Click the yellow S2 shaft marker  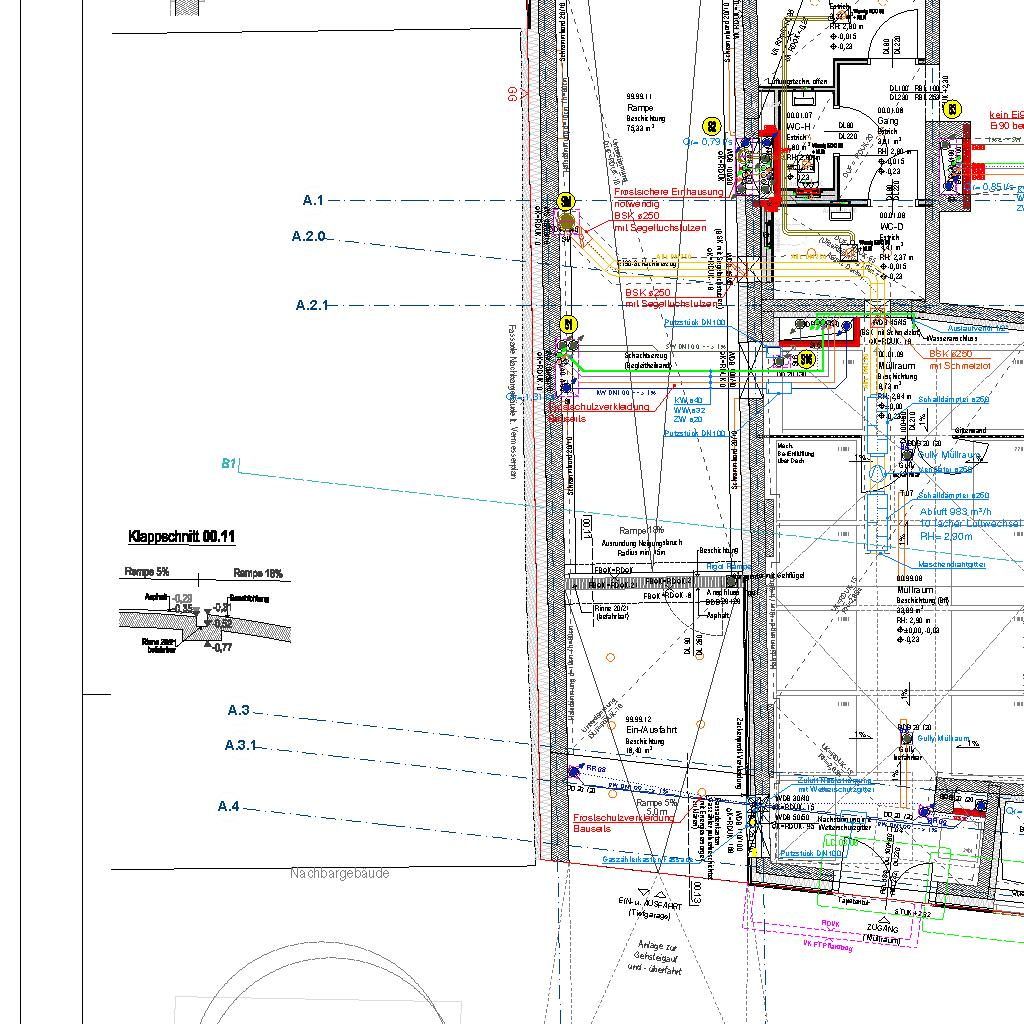[x=712, y=126]
